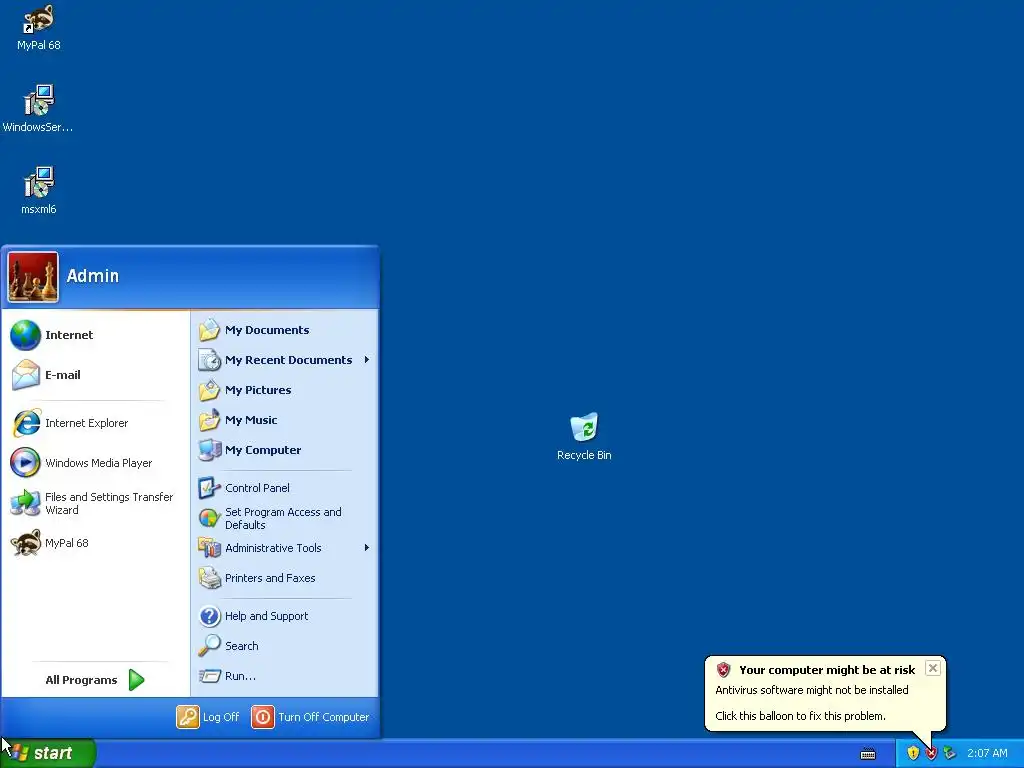Click the E-mail envelope icon
The height and width of the screenshot is (768, 1024).
(25, 375)
